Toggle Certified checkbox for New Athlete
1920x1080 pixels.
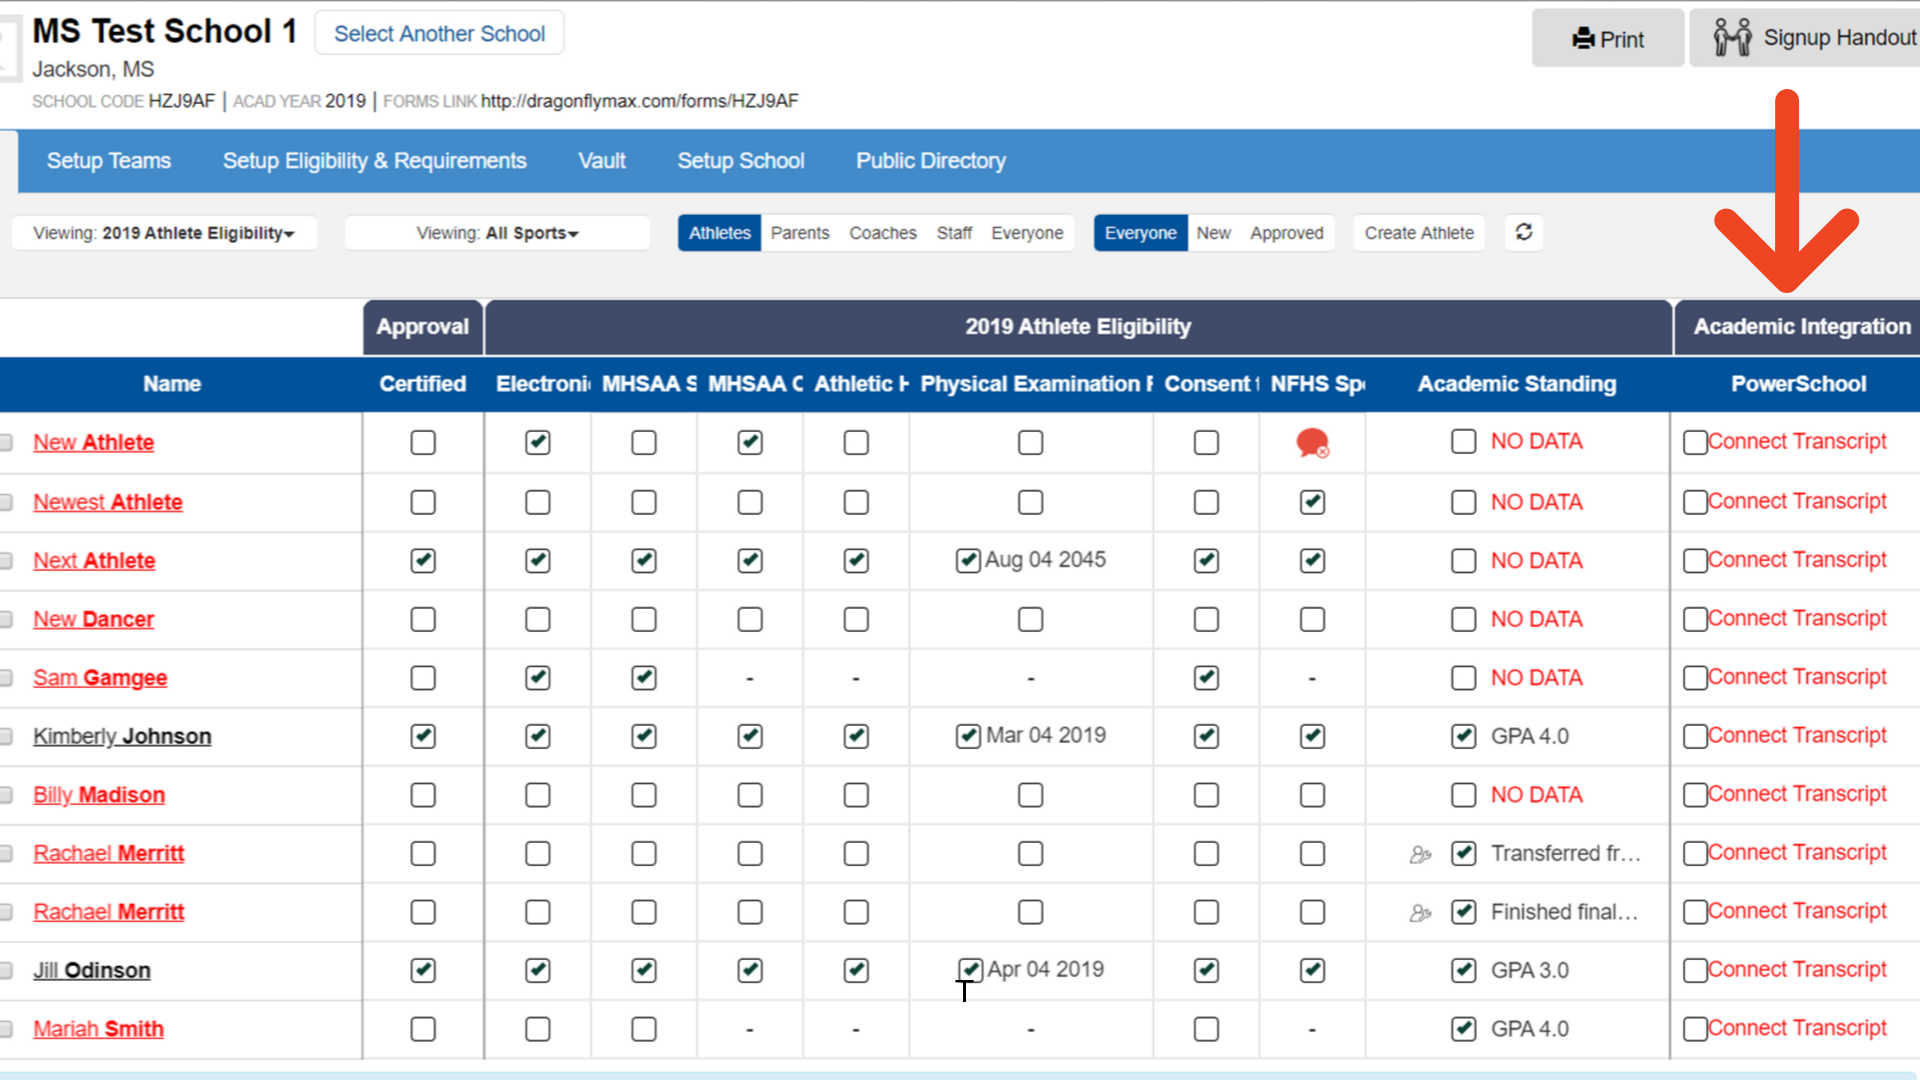point(423,442)
